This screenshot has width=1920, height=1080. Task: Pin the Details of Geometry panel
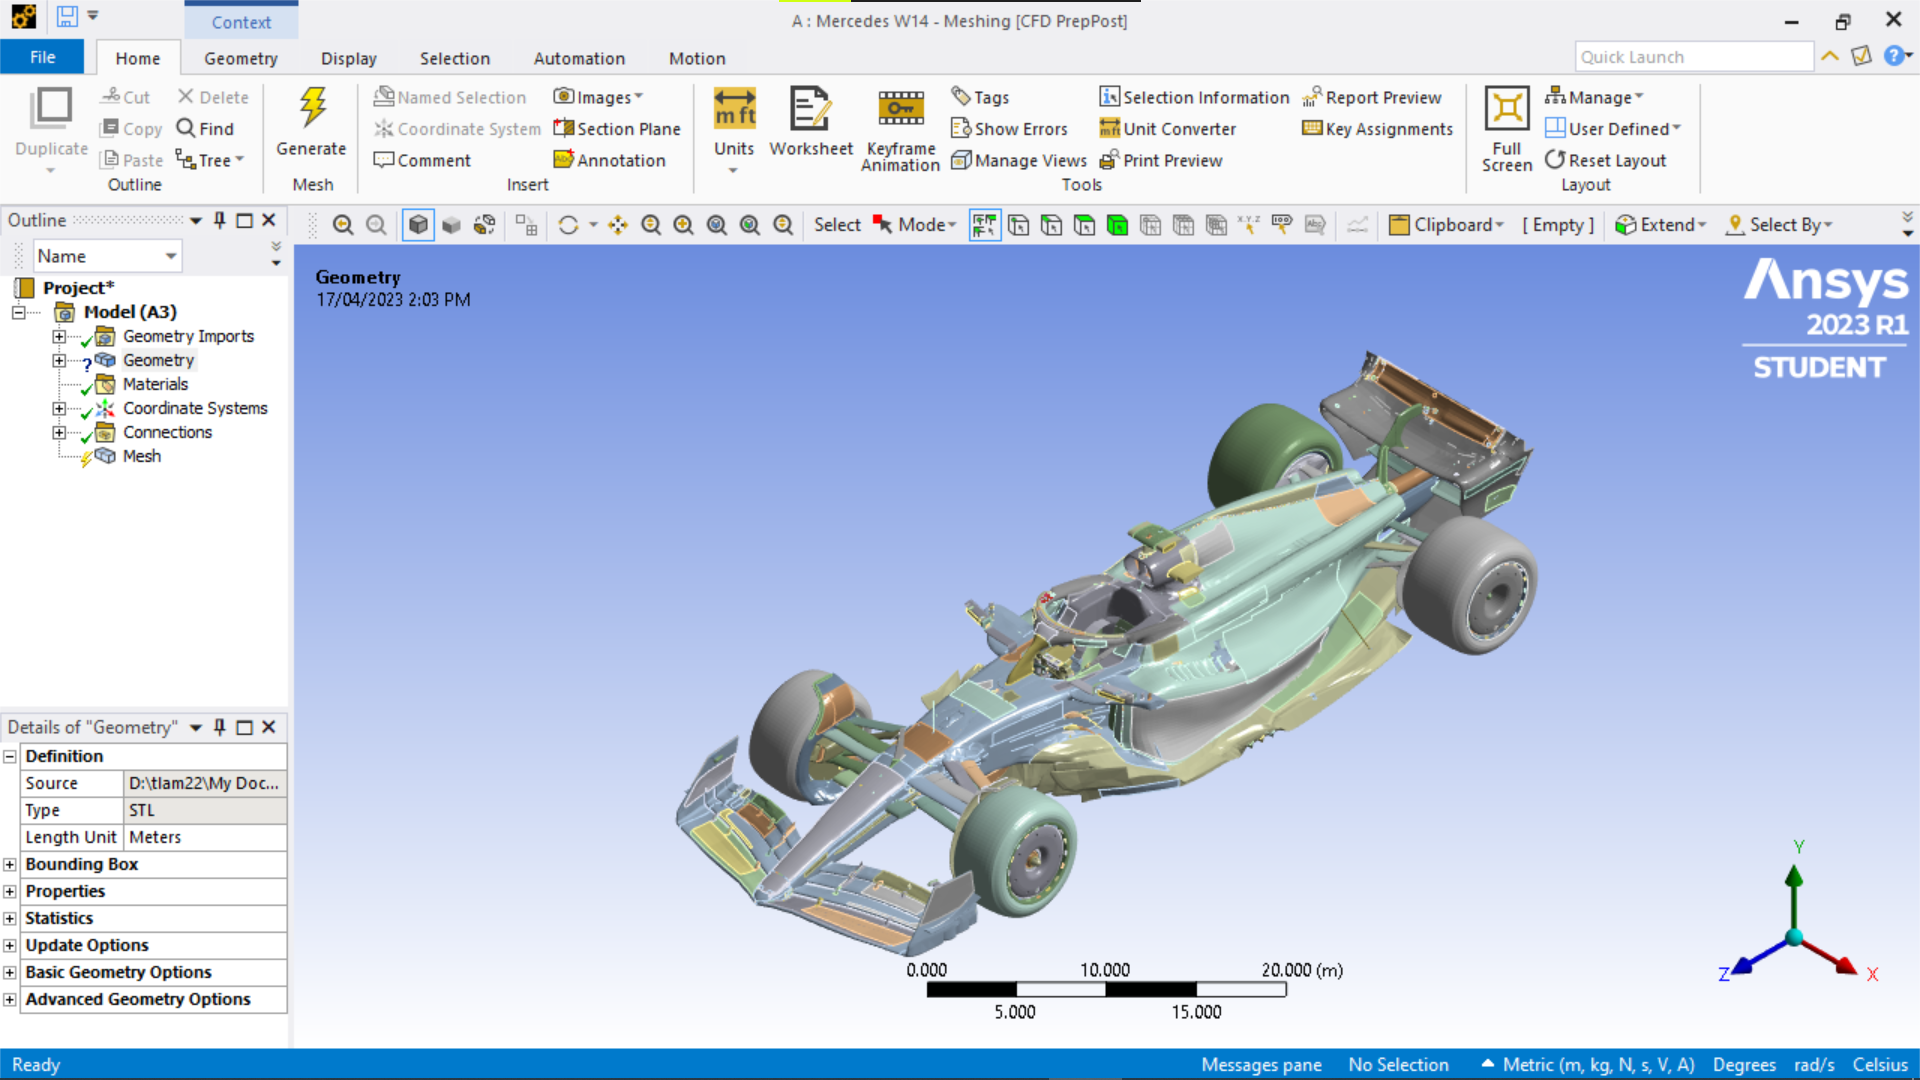point(220,727)
